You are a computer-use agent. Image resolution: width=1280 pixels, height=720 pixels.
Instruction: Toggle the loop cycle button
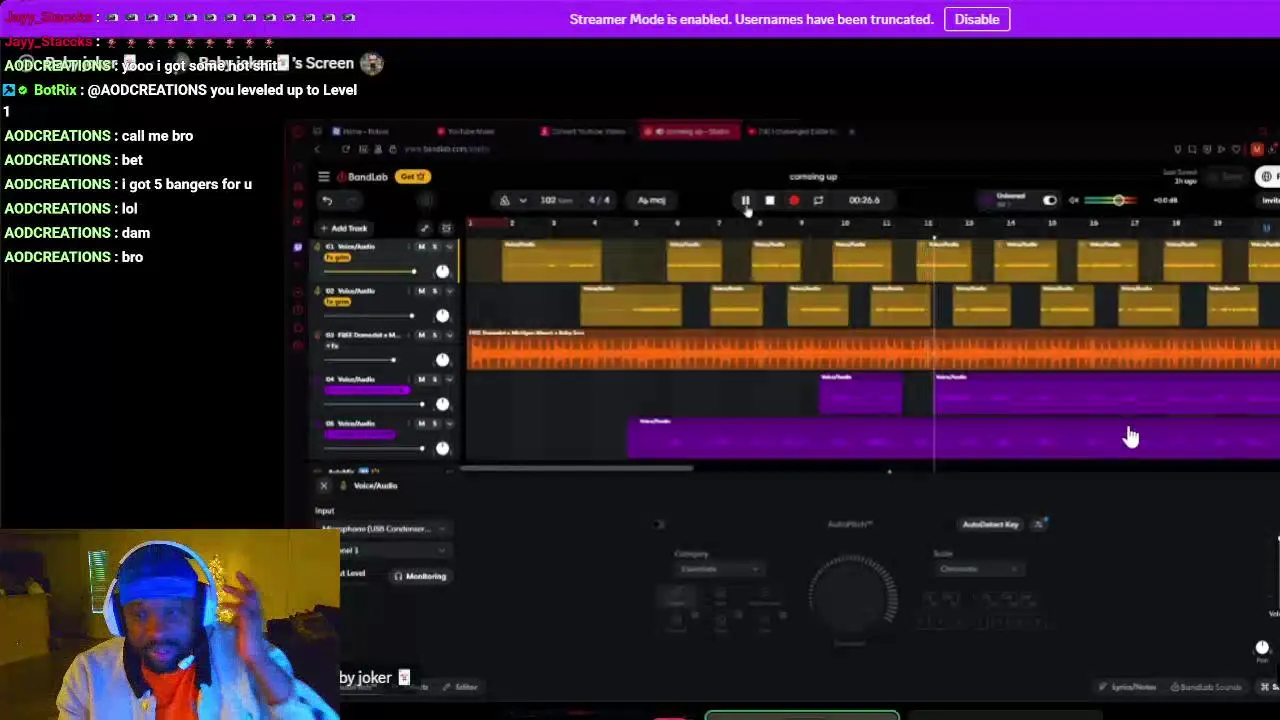click(x=818, y=200)
